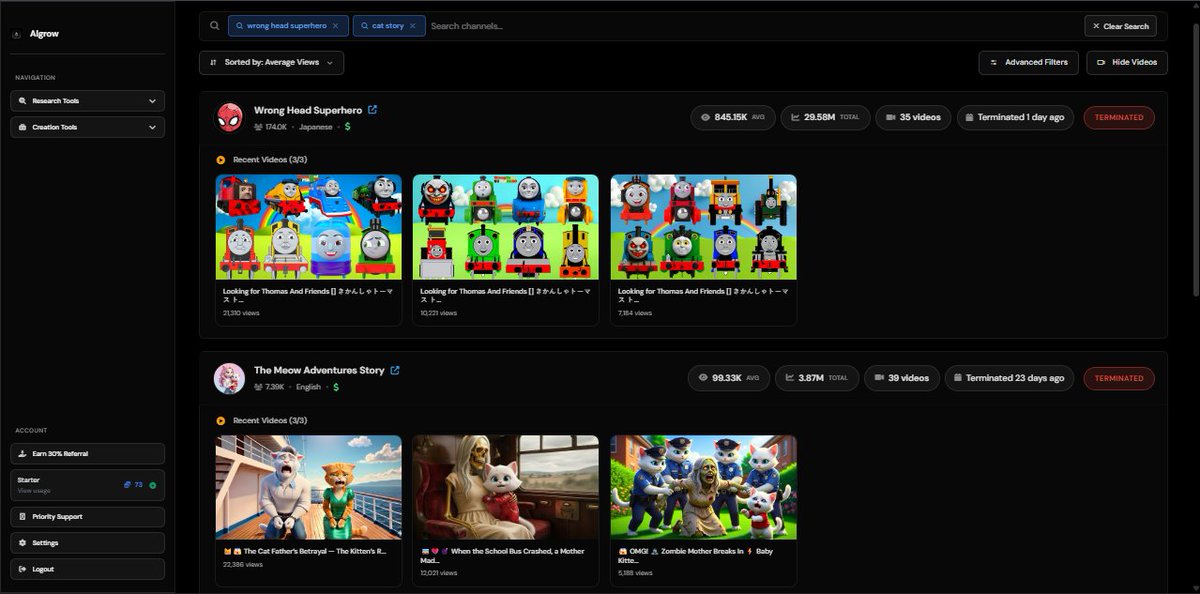This screenshot has width=1200, height=594.
Task: Click the Terminated 23 days ago badge
Action: 1010,378
